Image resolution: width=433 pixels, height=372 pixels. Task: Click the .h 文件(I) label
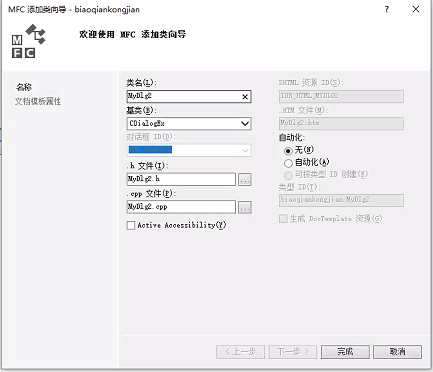148,166
